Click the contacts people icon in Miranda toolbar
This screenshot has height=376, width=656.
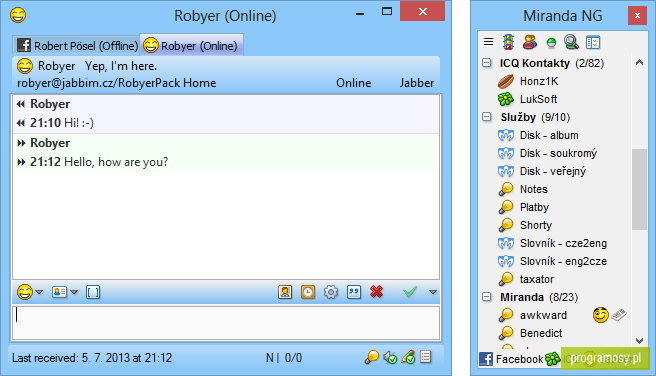(x=530, y=42)
